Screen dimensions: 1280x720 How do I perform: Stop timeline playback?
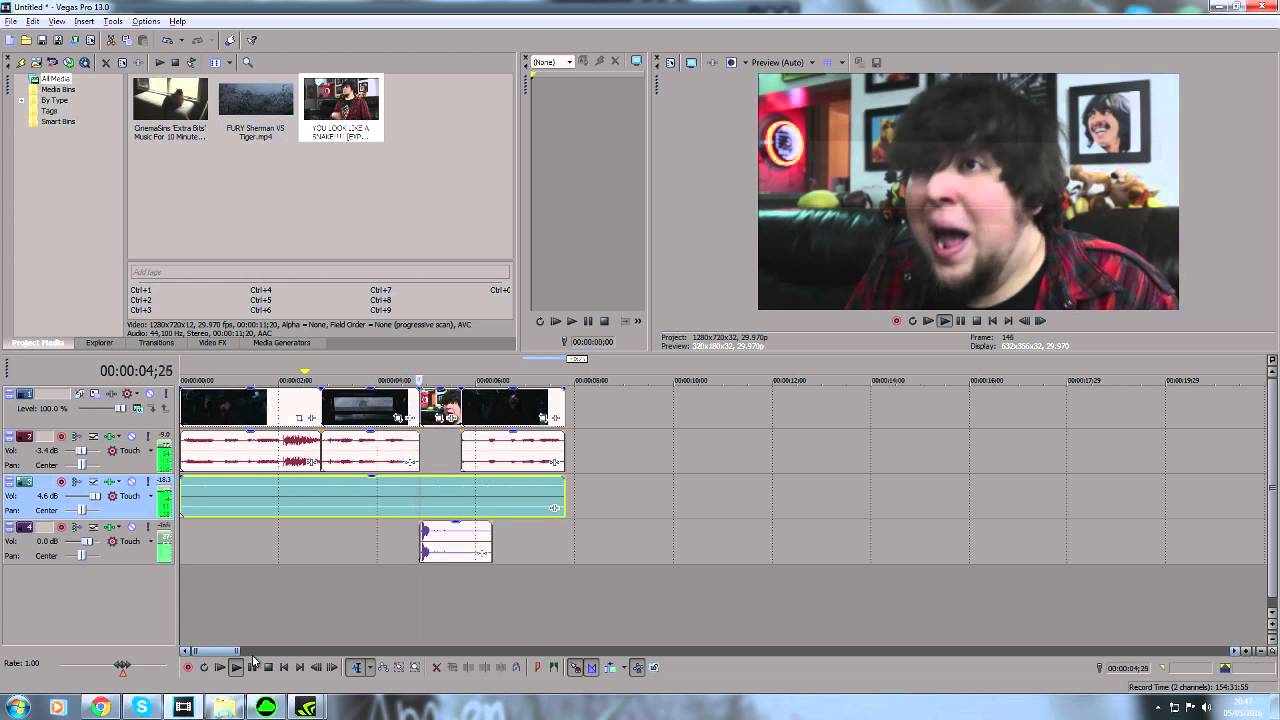(268, 668)
